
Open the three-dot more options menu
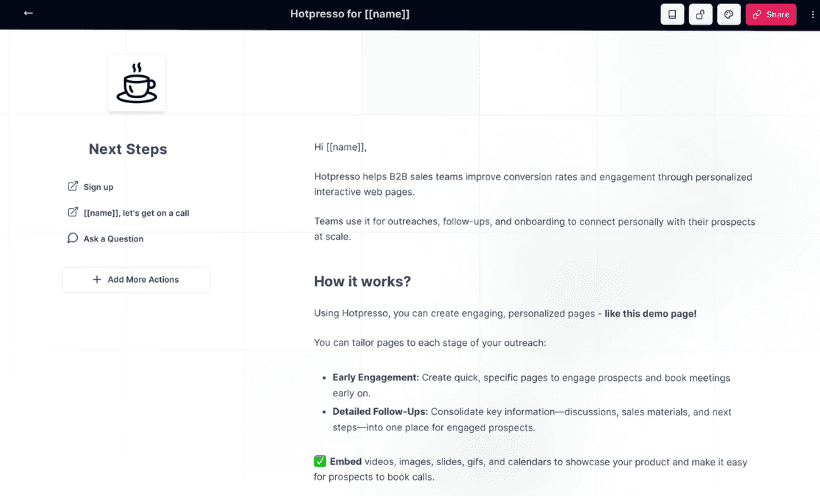click(812, 15)
